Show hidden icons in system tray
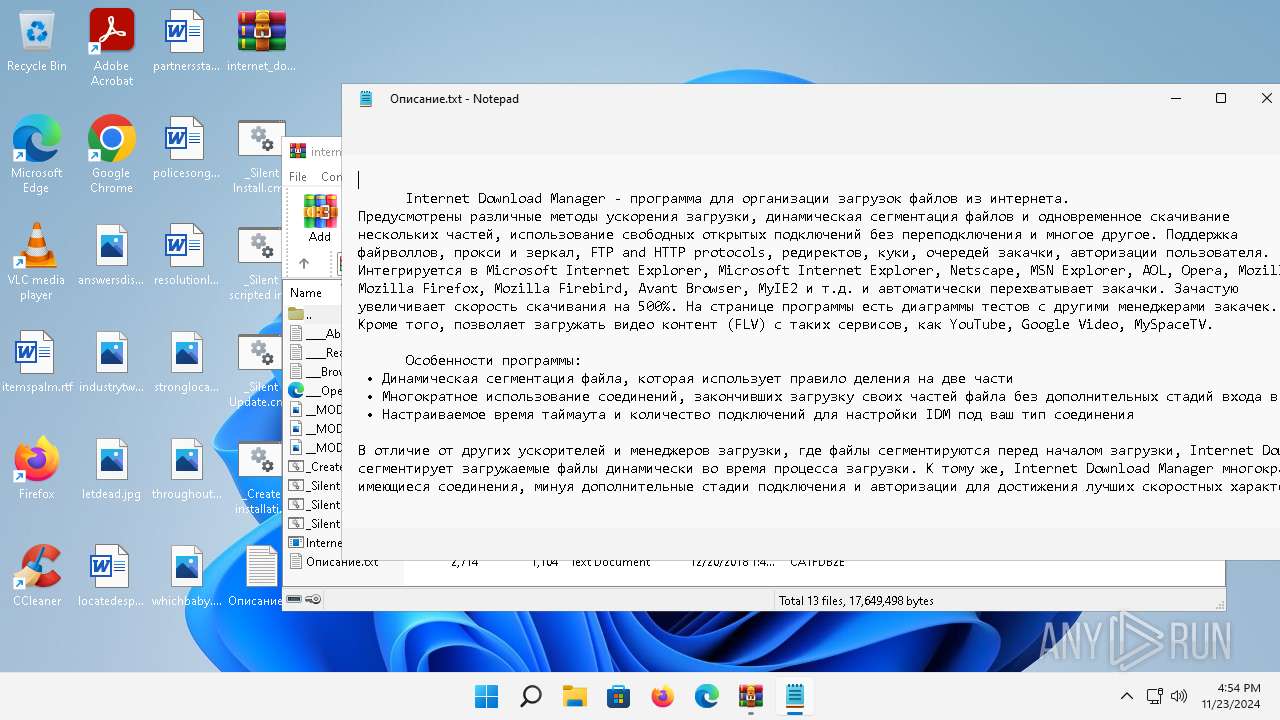 click(x=1127, y=696)
